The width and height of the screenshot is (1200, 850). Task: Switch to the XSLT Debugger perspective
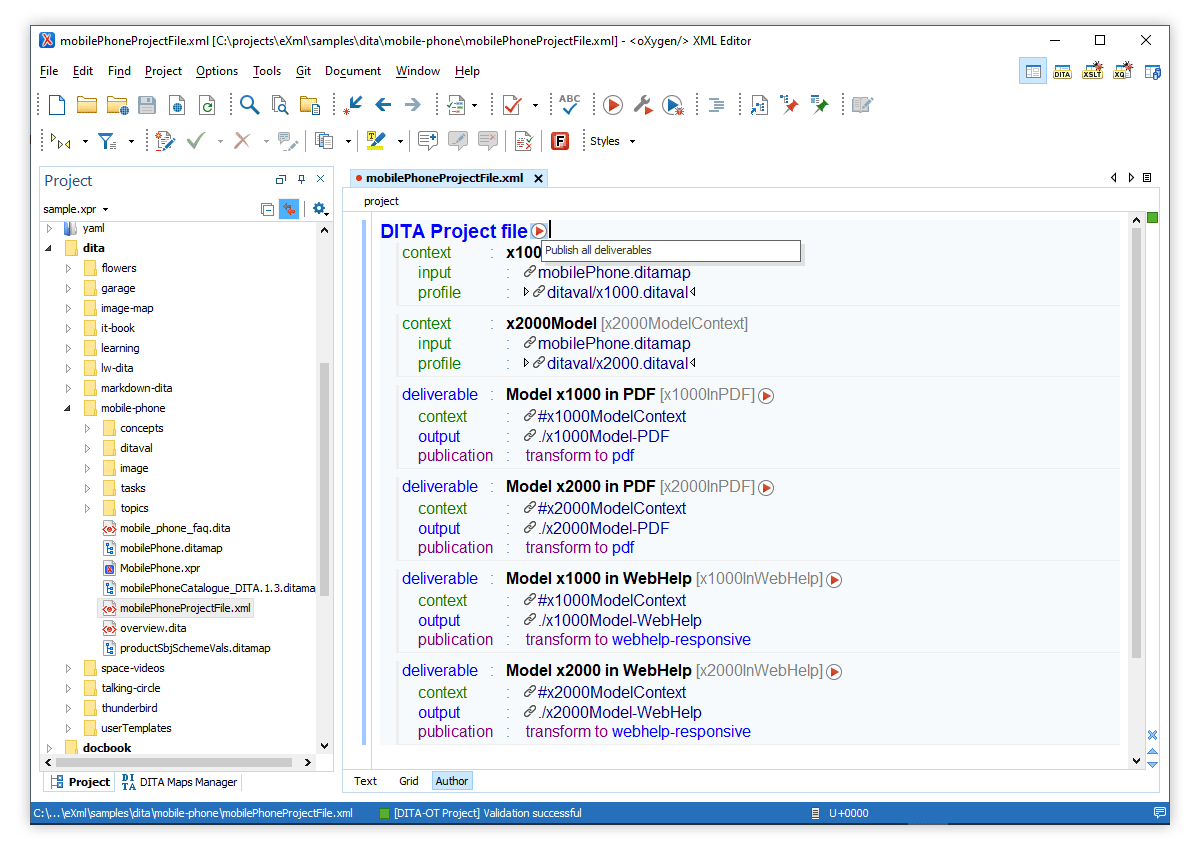point(1092,71)
